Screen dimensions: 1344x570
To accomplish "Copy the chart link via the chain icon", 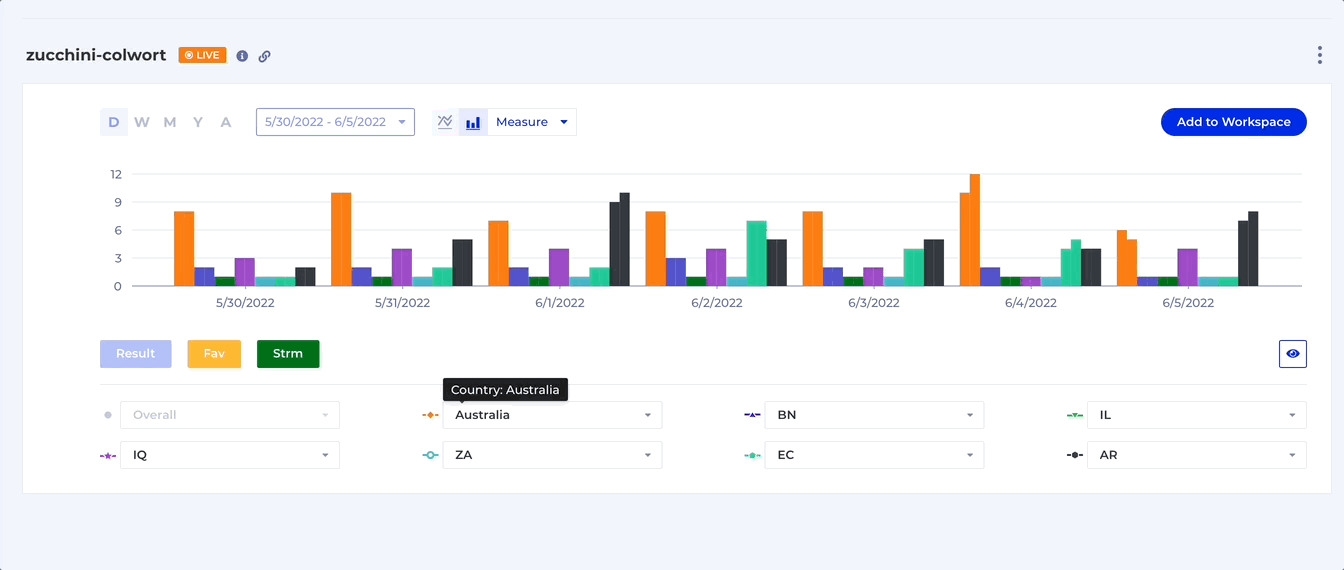I will point(265,56).
